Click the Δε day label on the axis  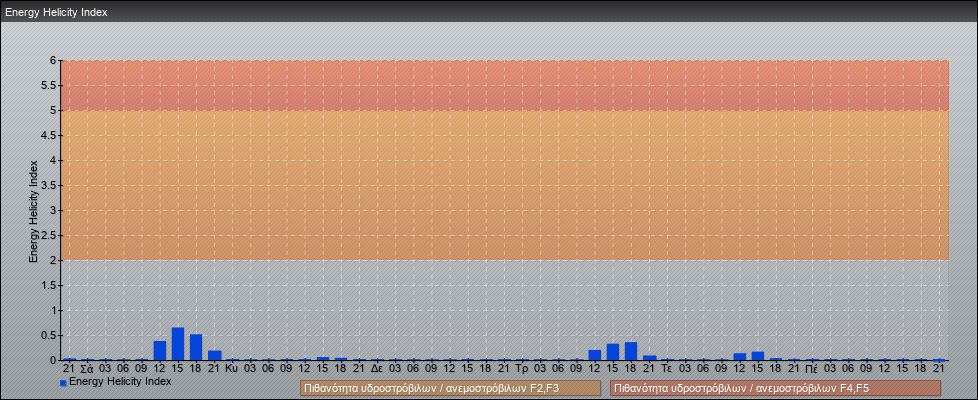377,369
